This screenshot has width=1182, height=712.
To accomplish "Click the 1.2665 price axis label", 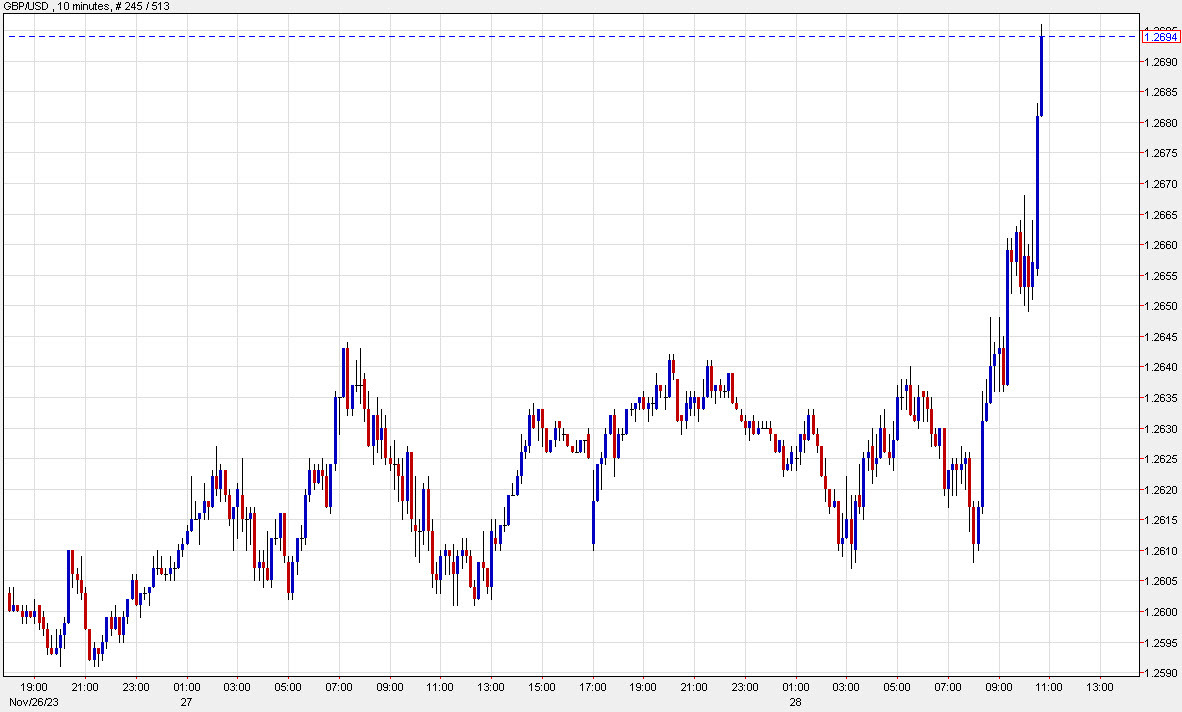I will tap(1160, 215).
